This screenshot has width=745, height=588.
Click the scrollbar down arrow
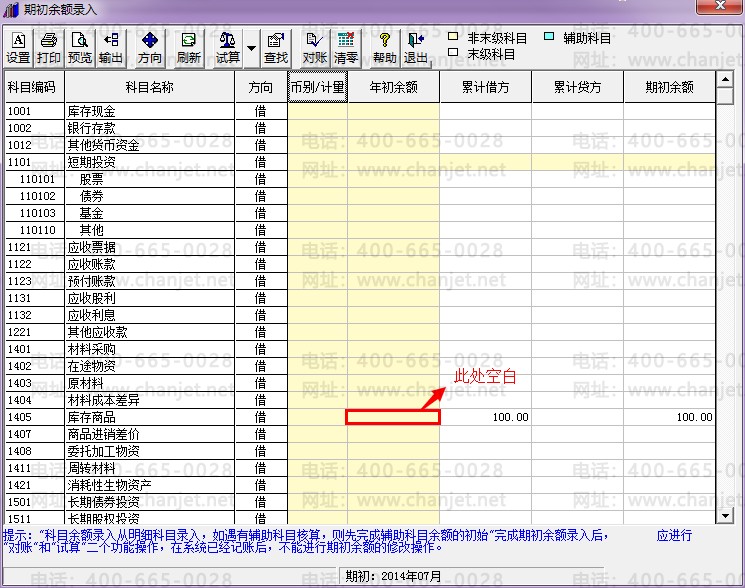tap(725, 515)
